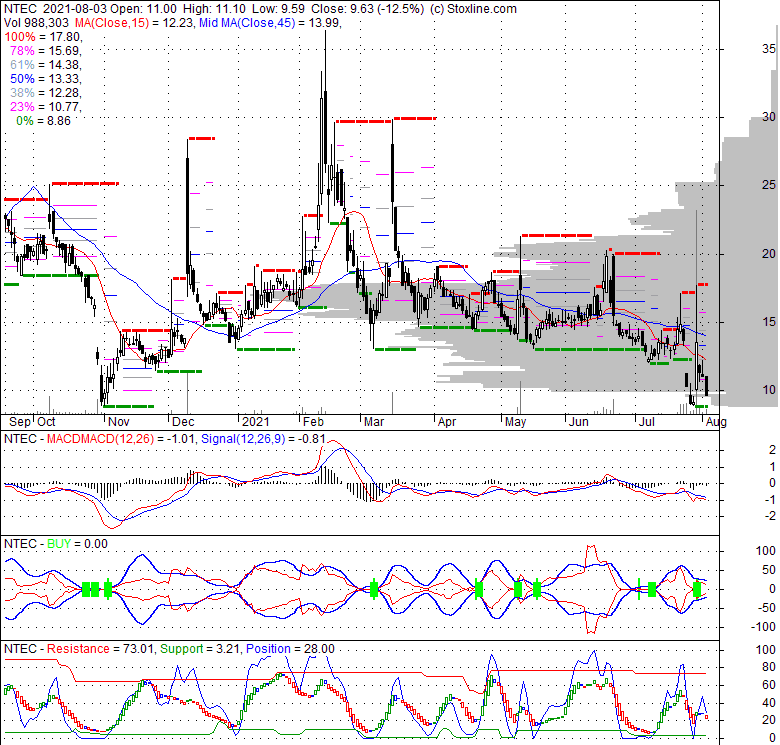Select the '78% = 15.69' Fibonacci level
Viewport: 780px width, 745px height.
[46, 51]
